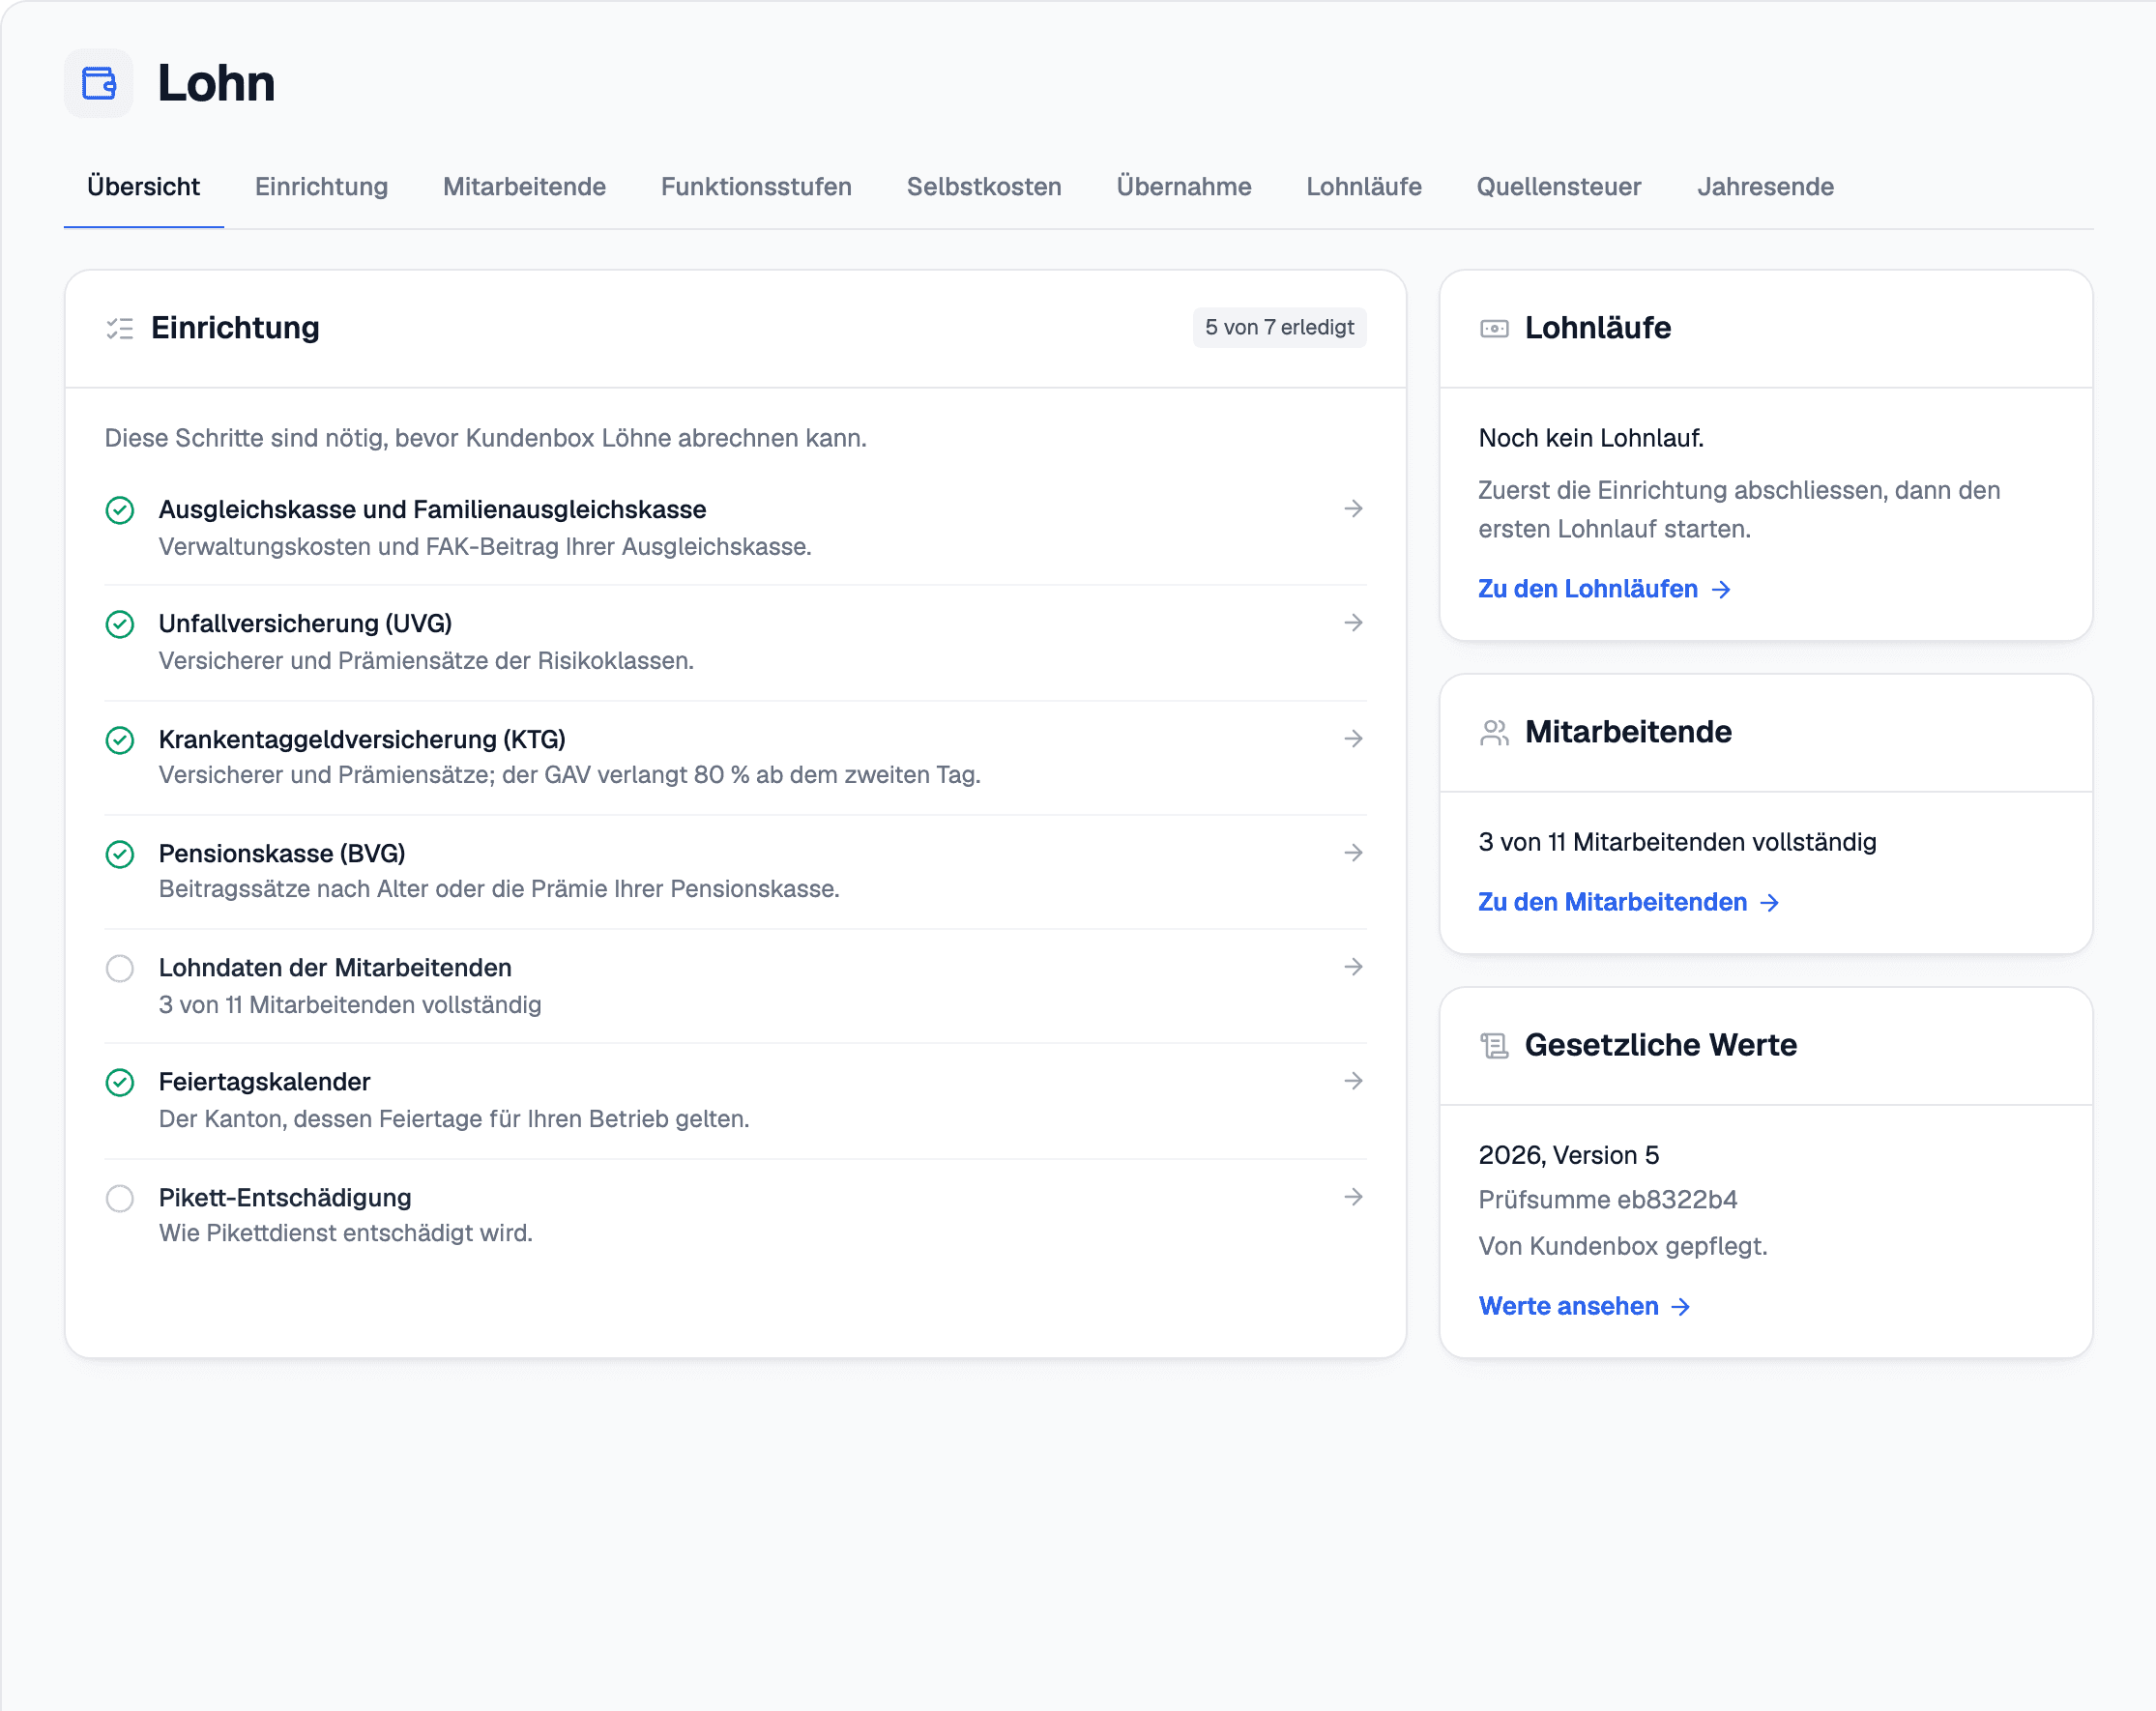Image resolution: width=2156 pixels, height=1711 pixels.
Task: Click the checklist icon beside Einrichtung heading
Action: click(120, 328)
